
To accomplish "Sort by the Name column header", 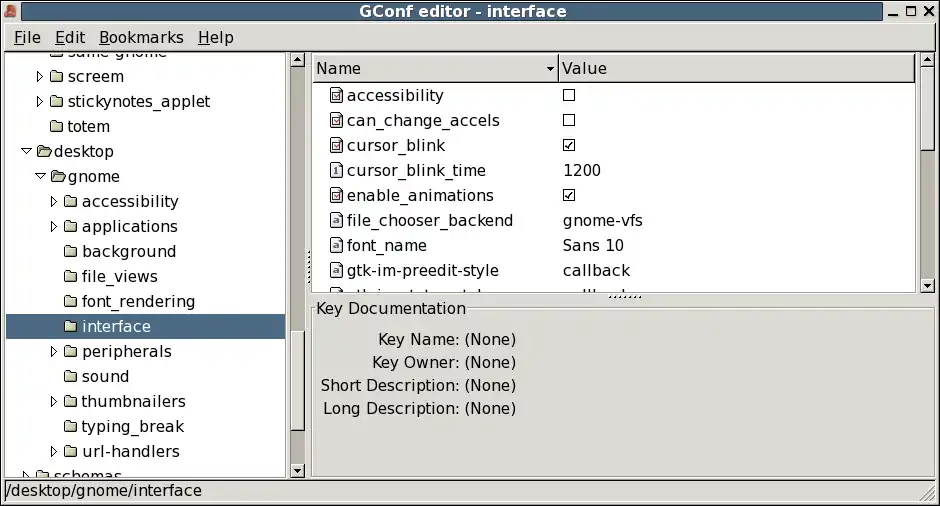I will [435, 69].
